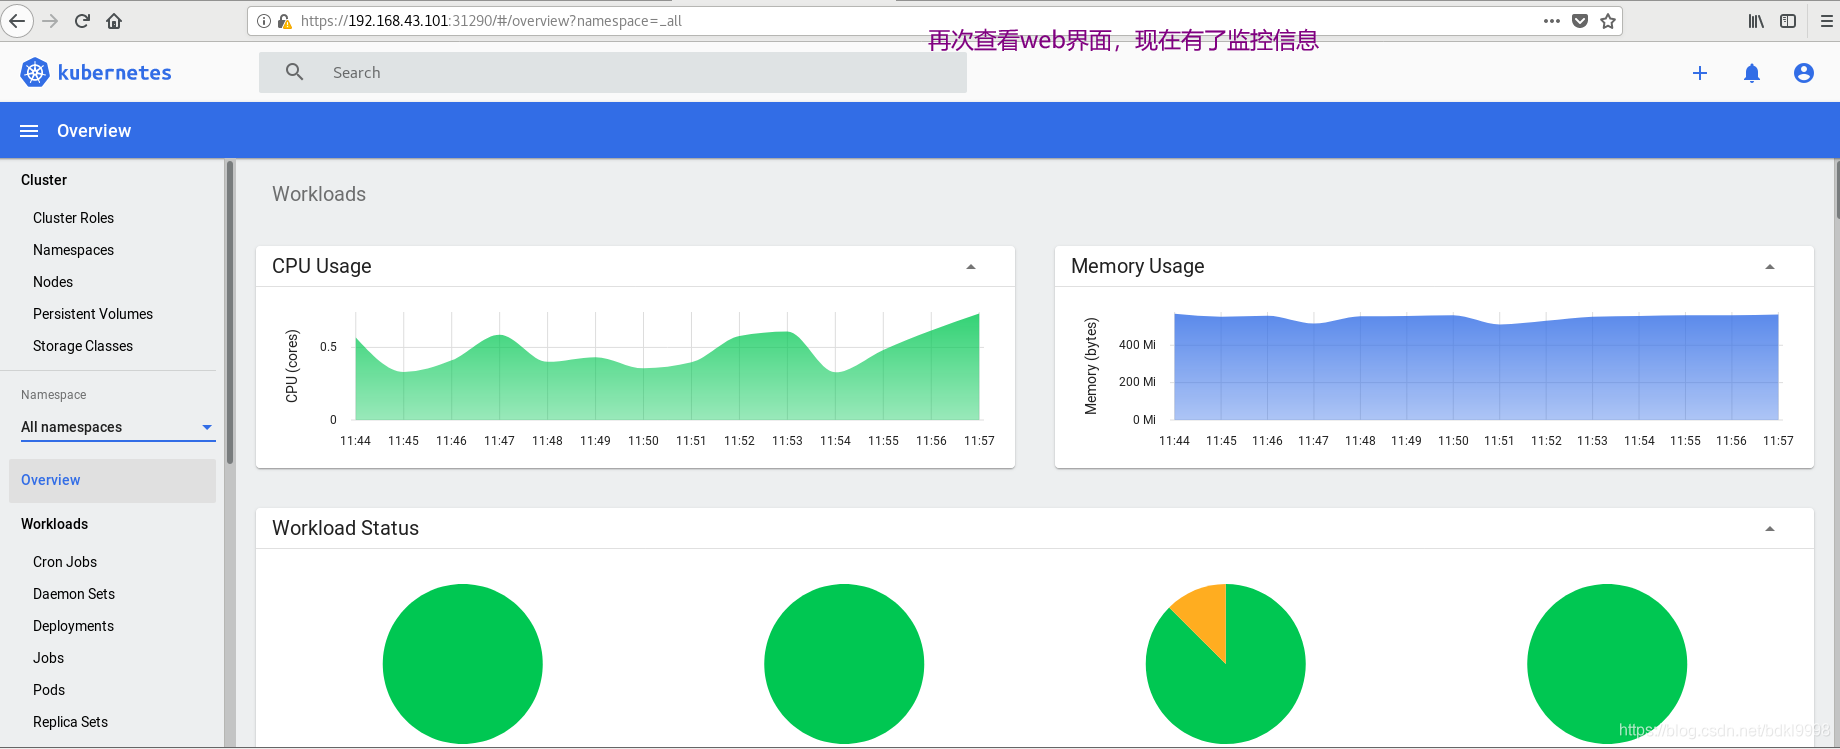The width and height of the screenshot is (1840, 749).
Task: Click the Workload Status card title
Action: point(346,528)
